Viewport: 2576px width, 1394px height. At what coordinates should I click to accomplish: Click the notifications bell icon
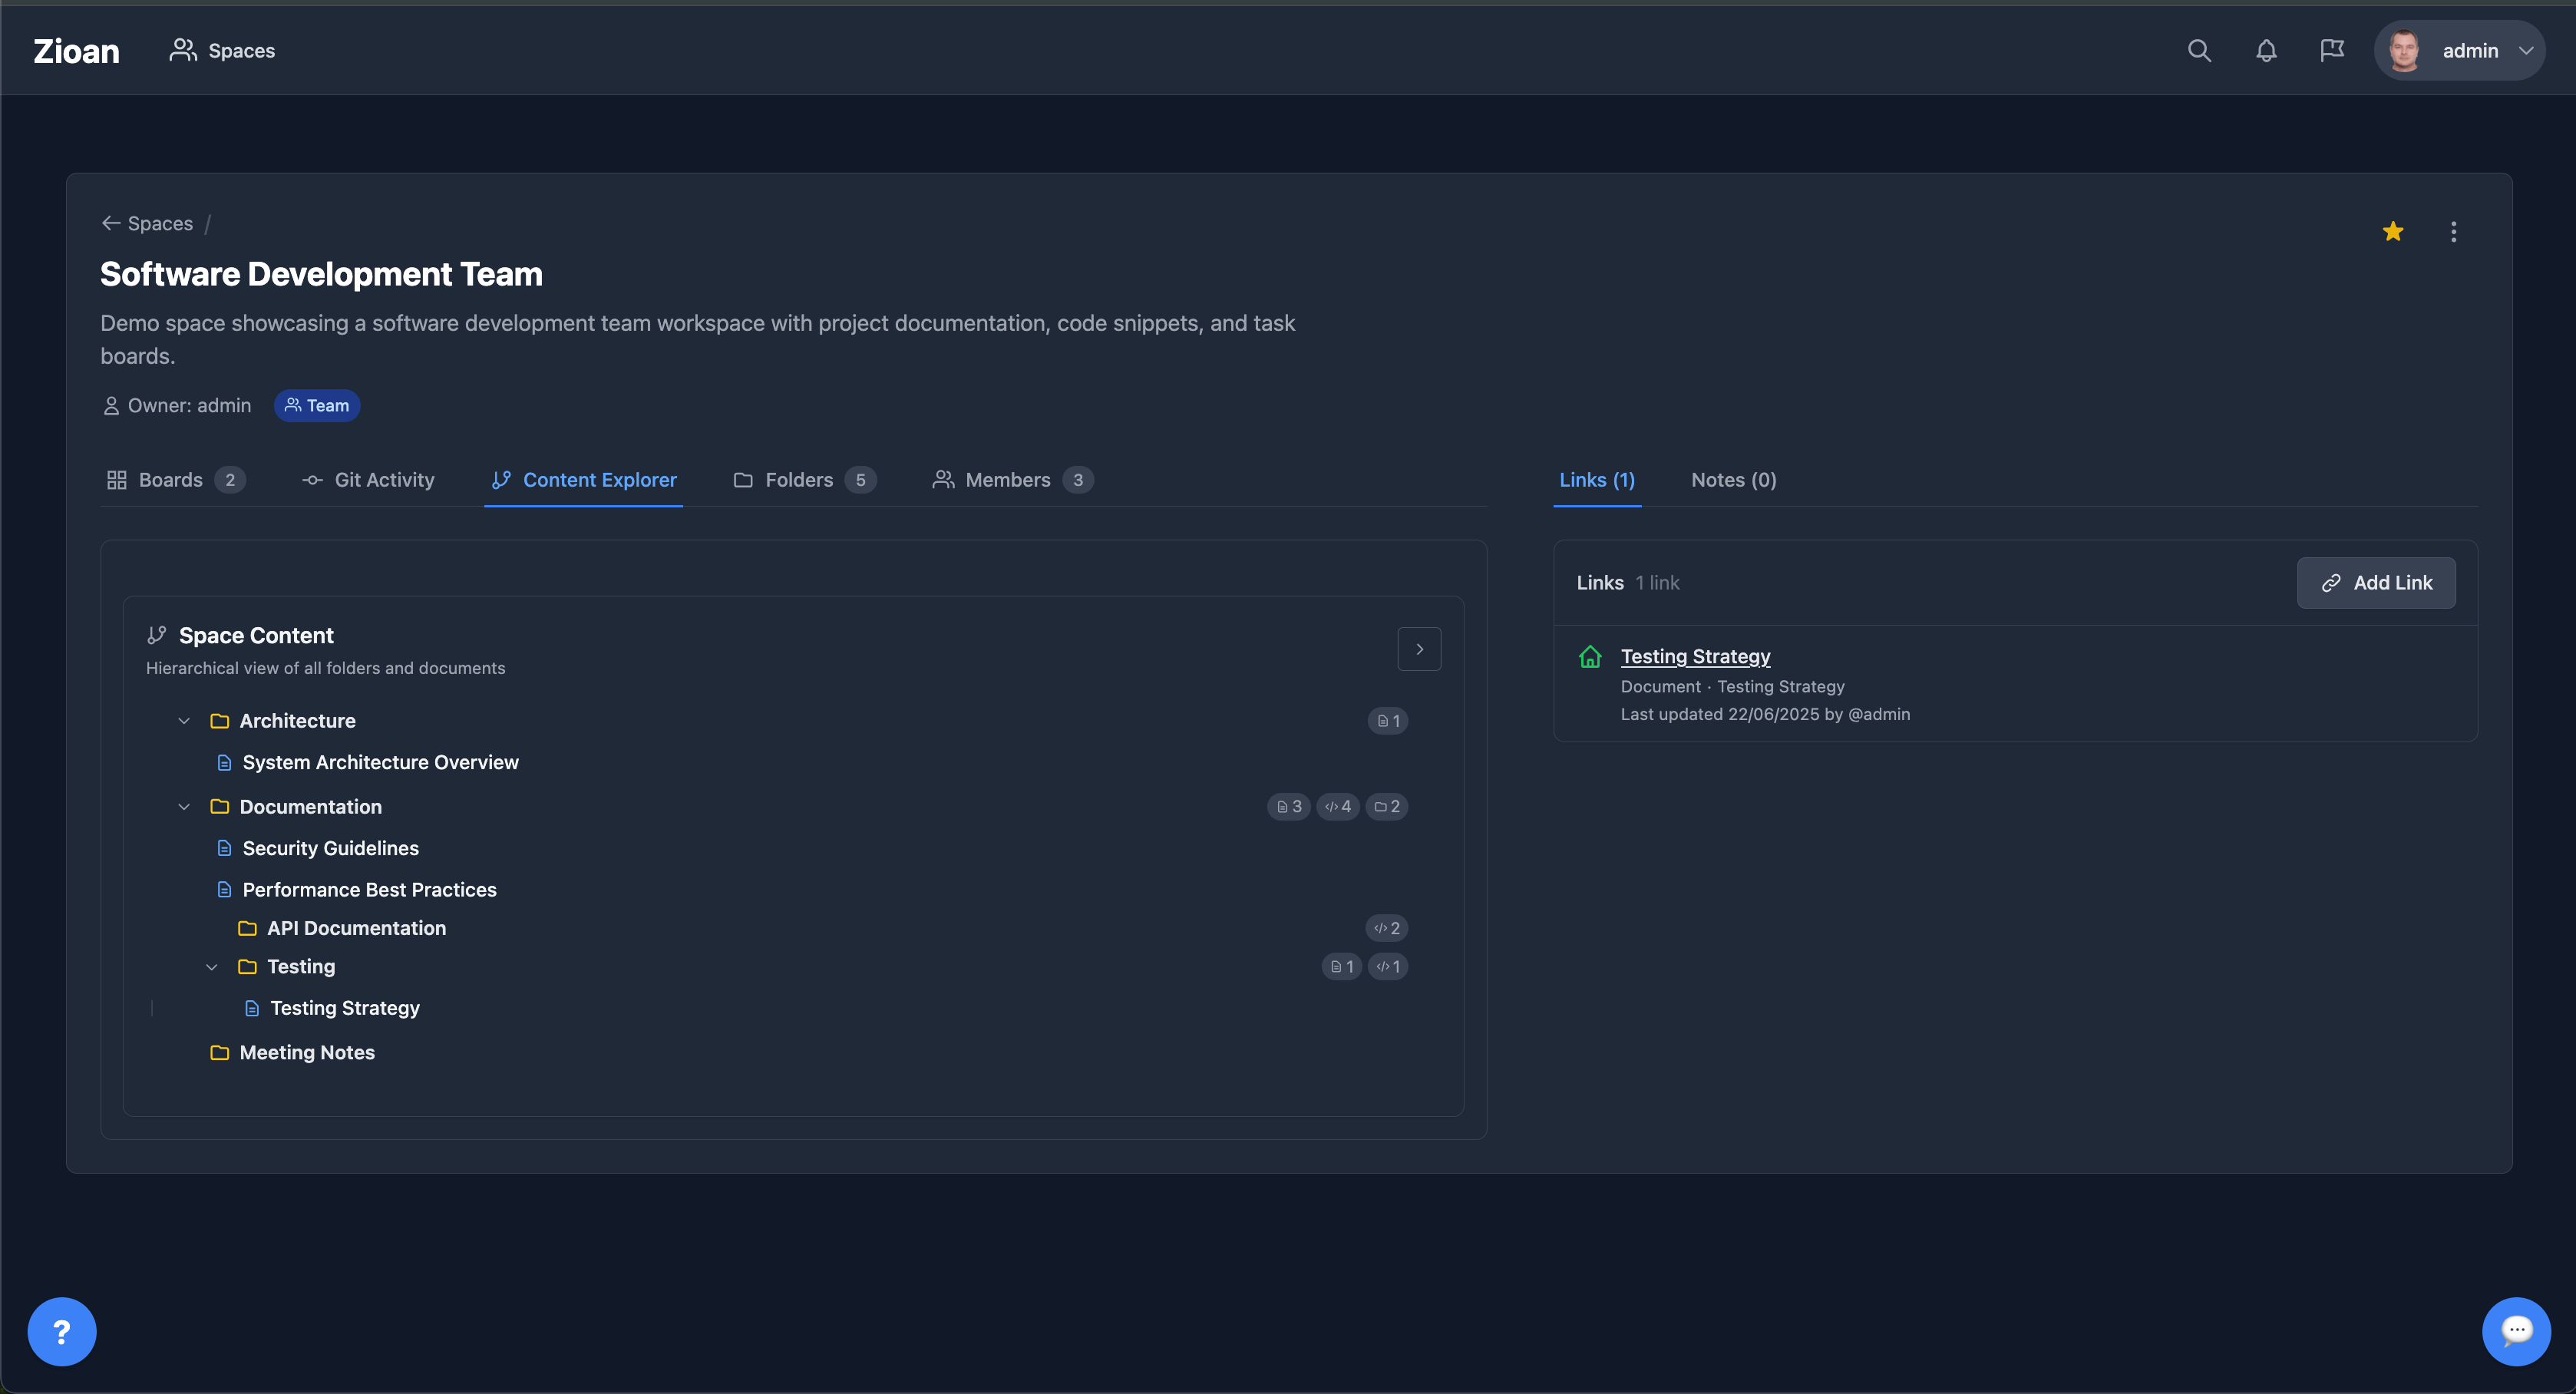point(2266,51)
